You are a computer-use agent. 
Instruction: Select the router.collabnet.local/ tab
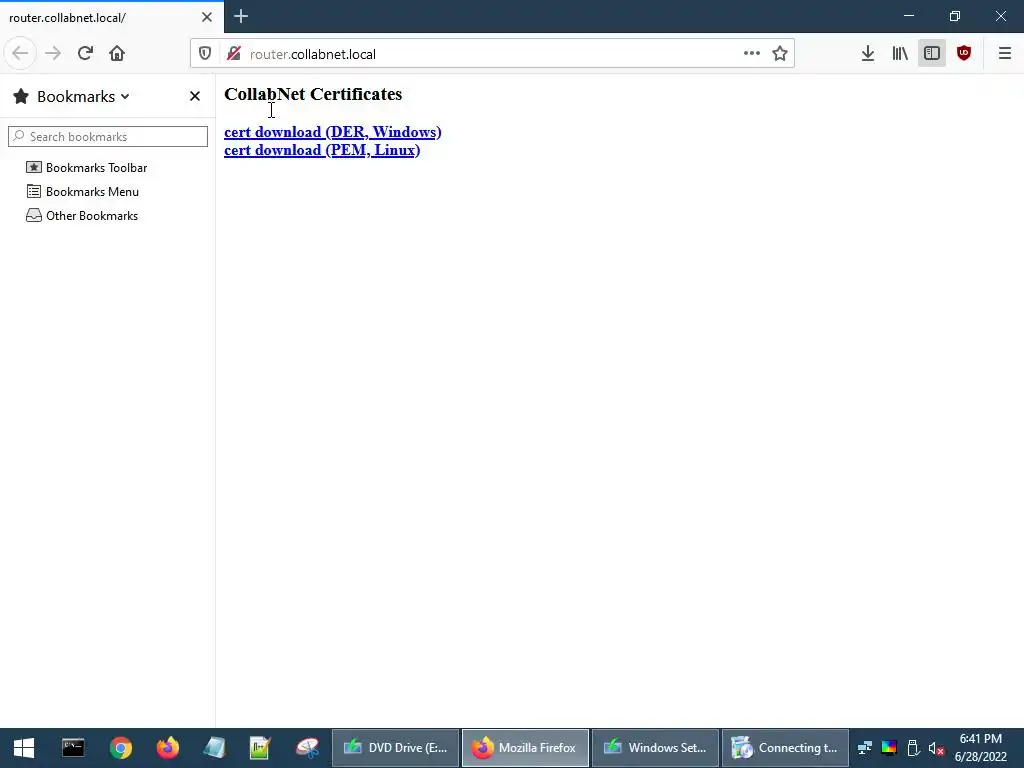pyautogui.click(x=111, y=17)
